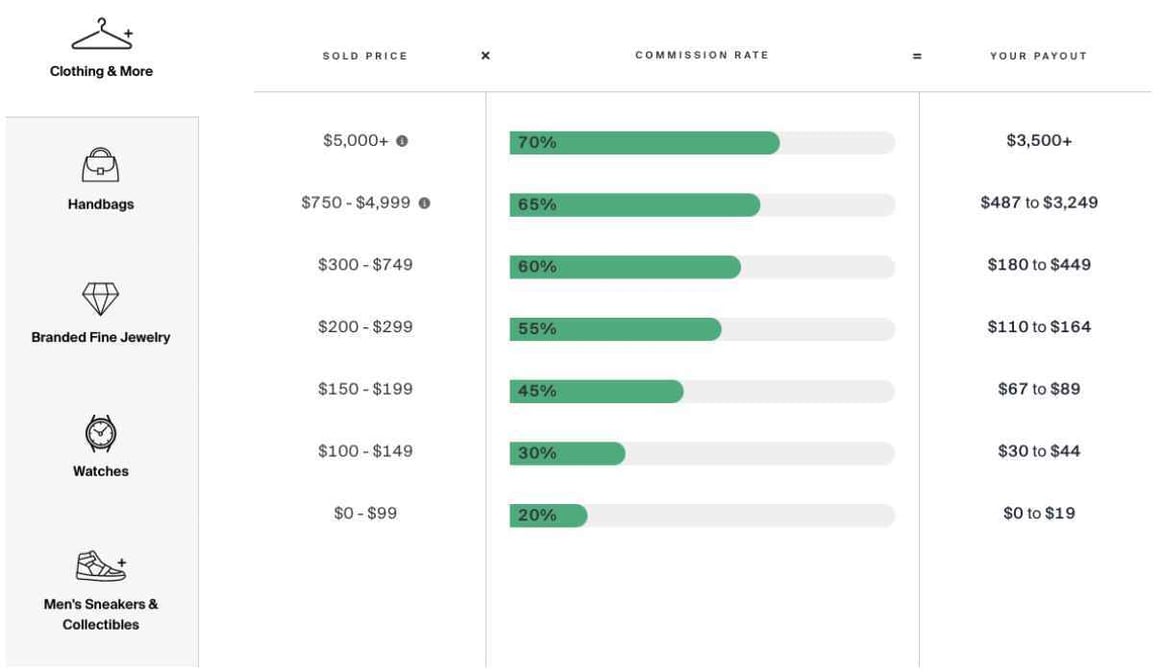Open Branded Fine Jewelry tab
Image resolution: width=1163 pixels, height=672 pixels.
coord(100,337)
